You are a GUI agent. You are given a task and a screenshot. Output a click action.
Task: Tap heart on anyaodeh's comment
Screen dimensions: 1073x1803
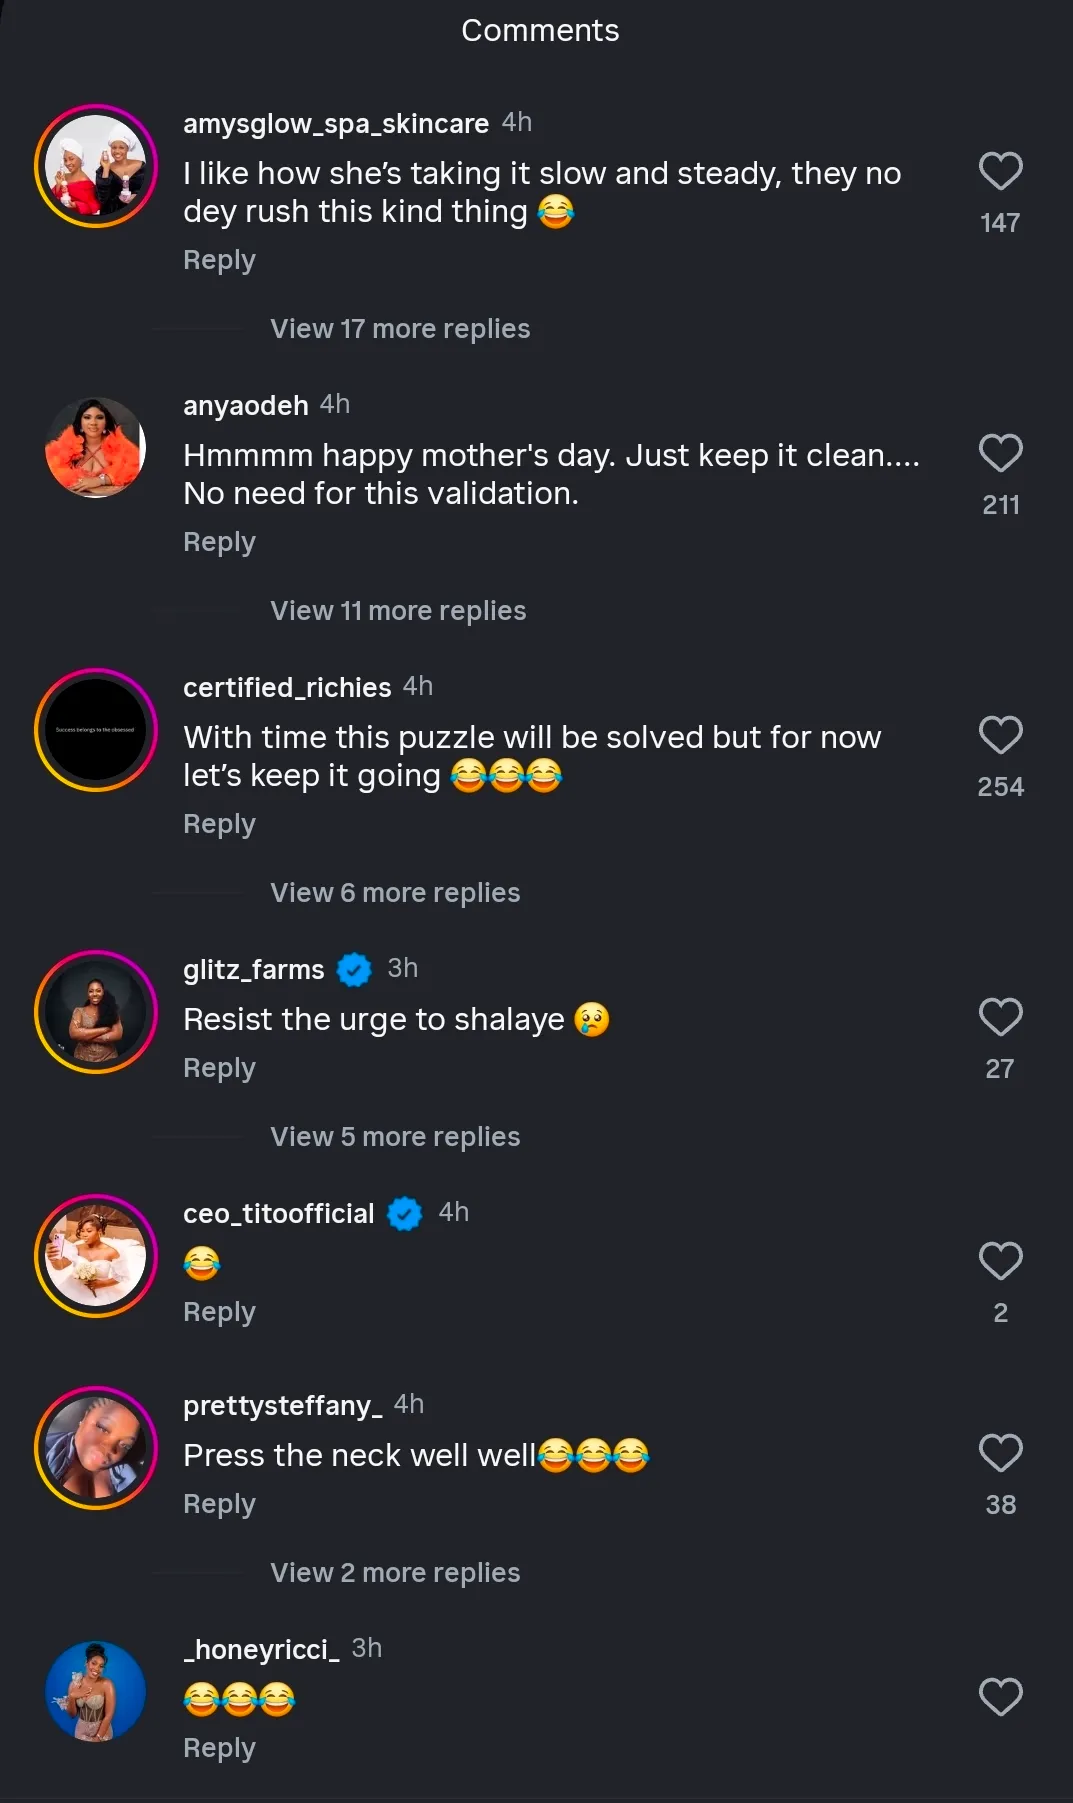1000,453
